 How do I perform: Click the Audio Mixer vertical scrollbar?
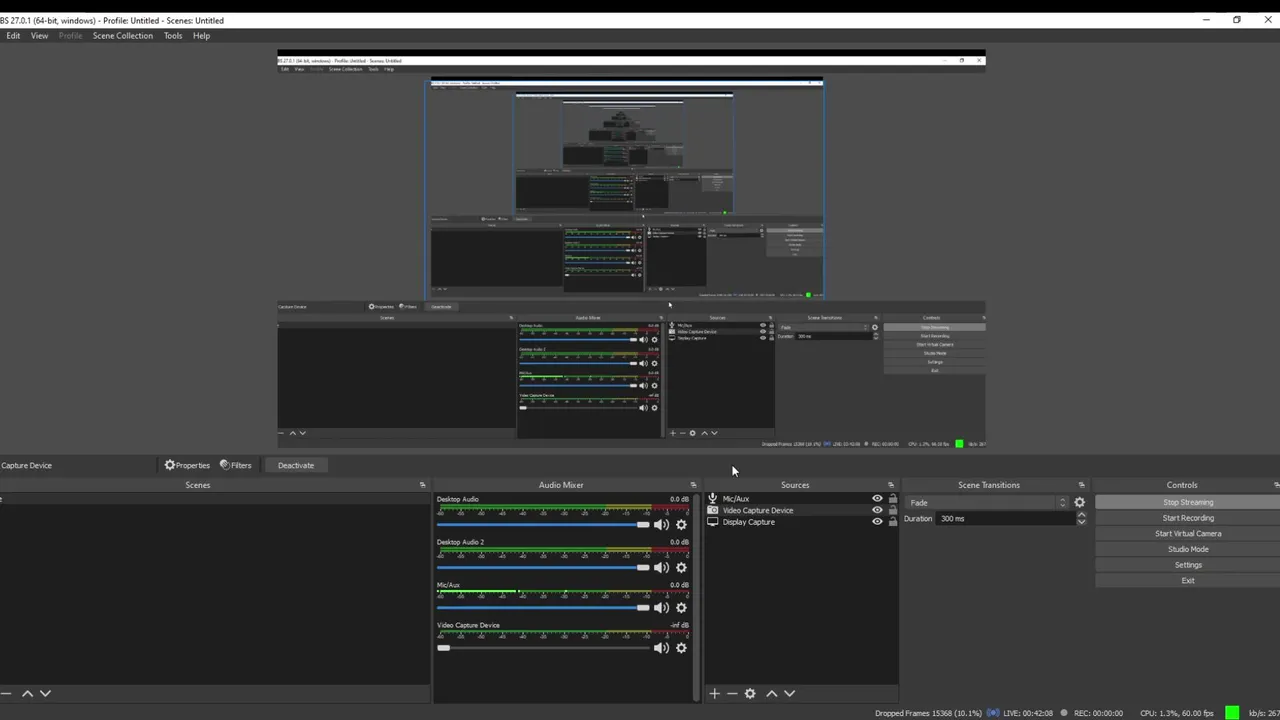[695, 597]
